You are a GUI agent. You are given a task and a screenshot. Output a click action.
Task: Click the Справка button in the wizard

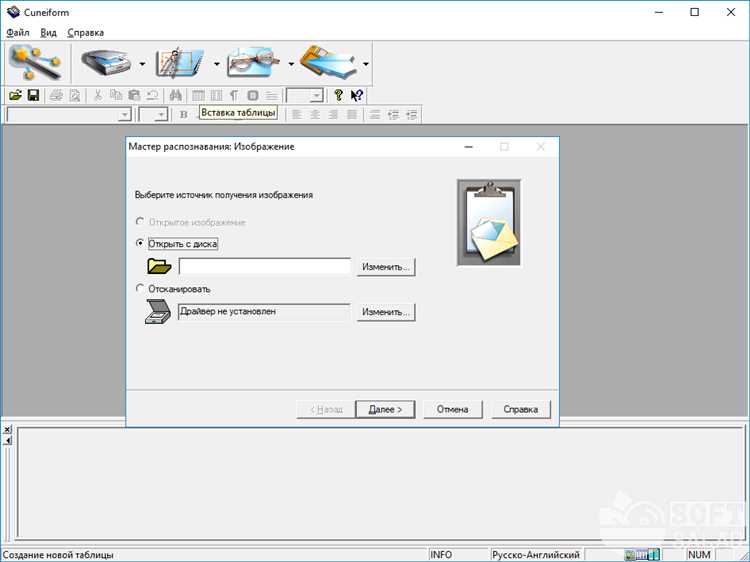(x=521, y=409)
